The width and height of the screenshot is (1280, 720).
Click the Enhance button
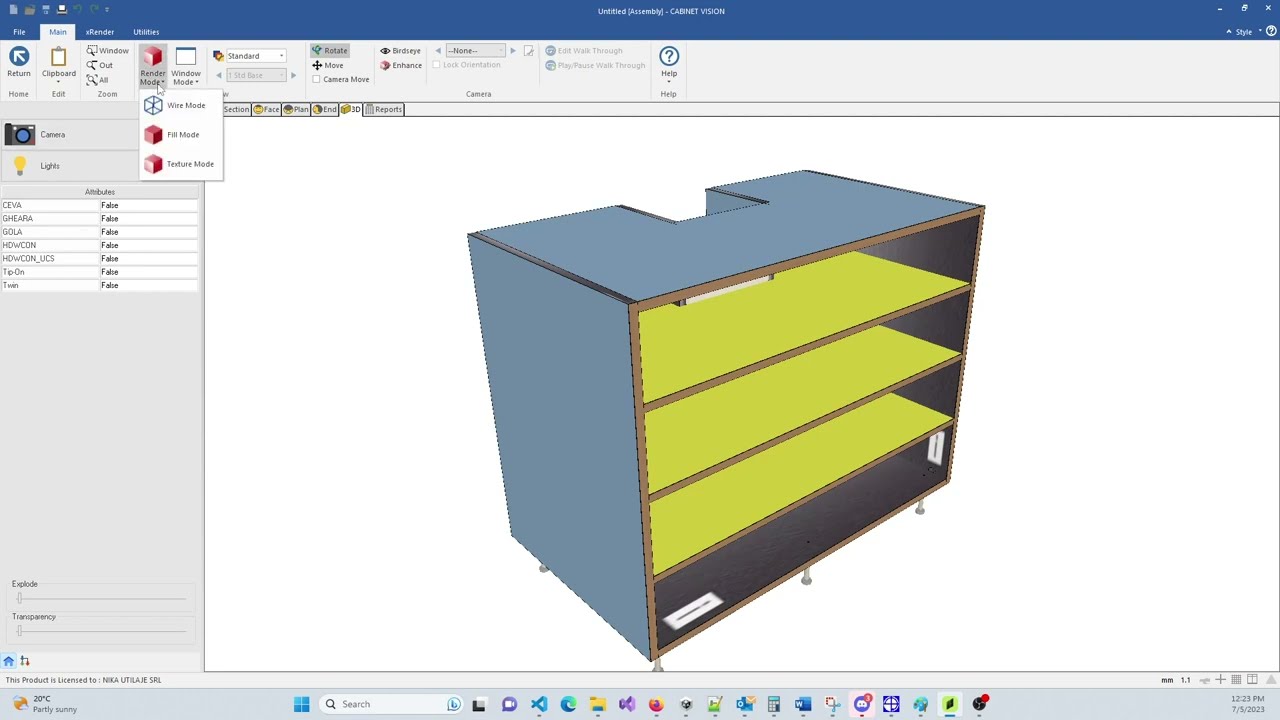click(x=400, y=66)
